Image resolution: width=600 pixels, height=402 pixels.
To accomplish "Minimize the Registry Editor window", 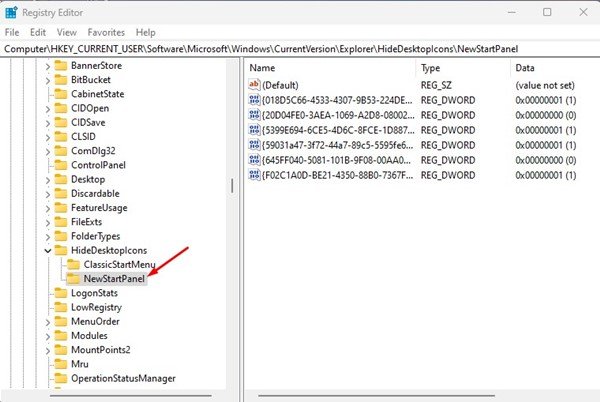I will (512, 12).
